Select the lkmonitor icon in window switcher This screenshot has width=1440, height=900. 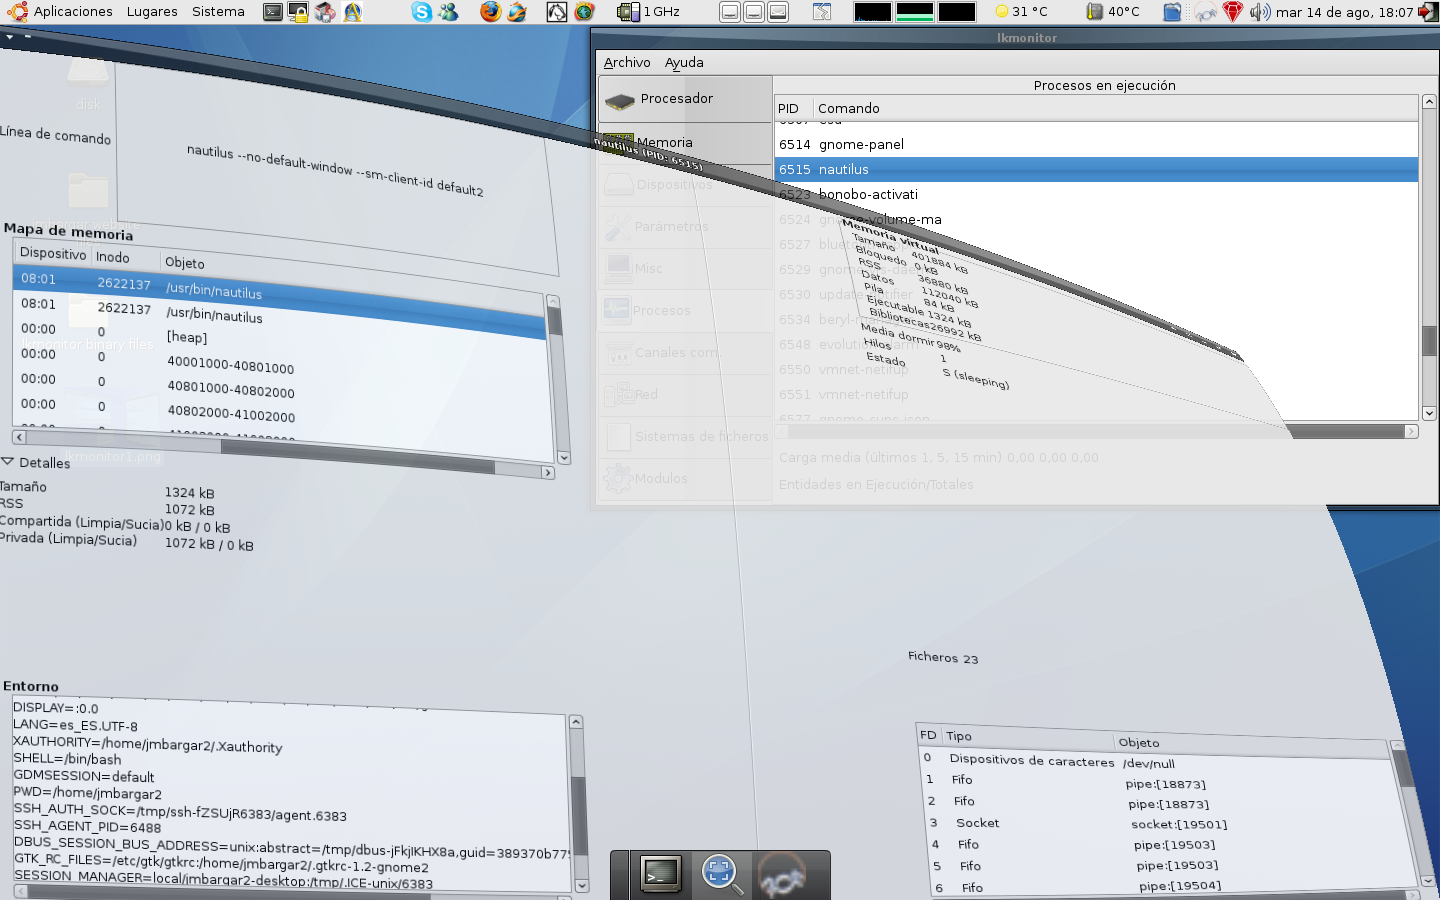tap(782, 876)
